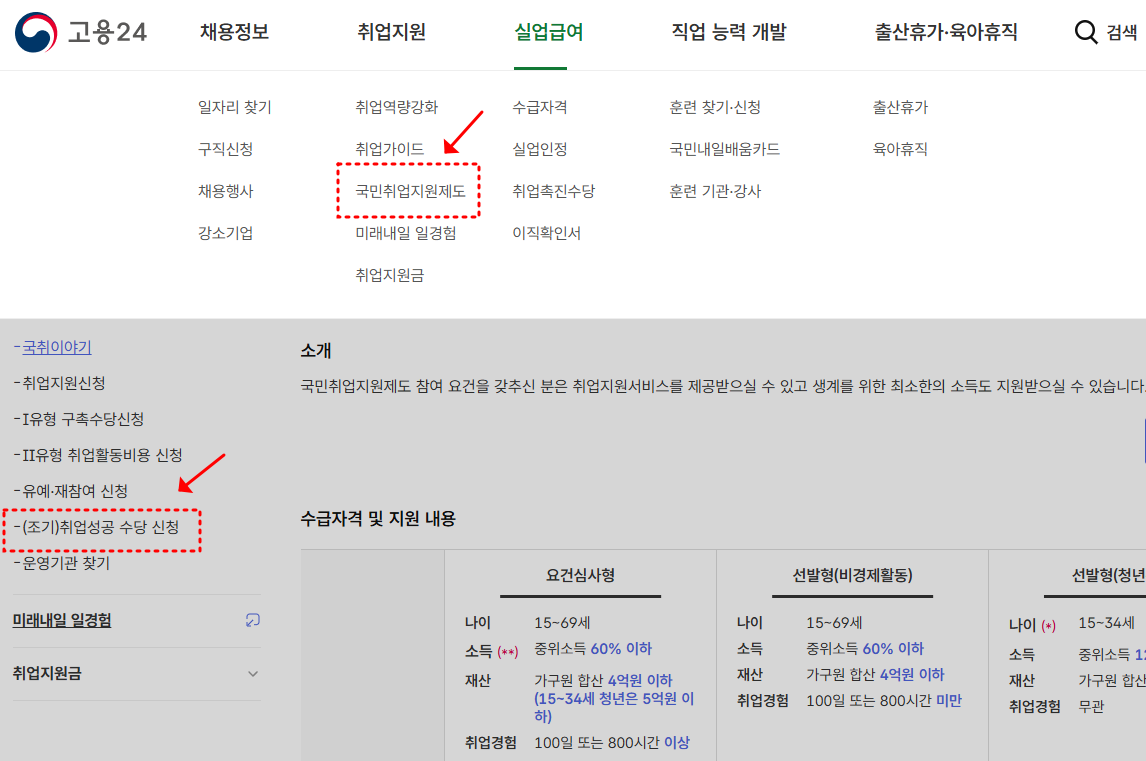Open the 출산휴가·육아휴직 menu

945,31
